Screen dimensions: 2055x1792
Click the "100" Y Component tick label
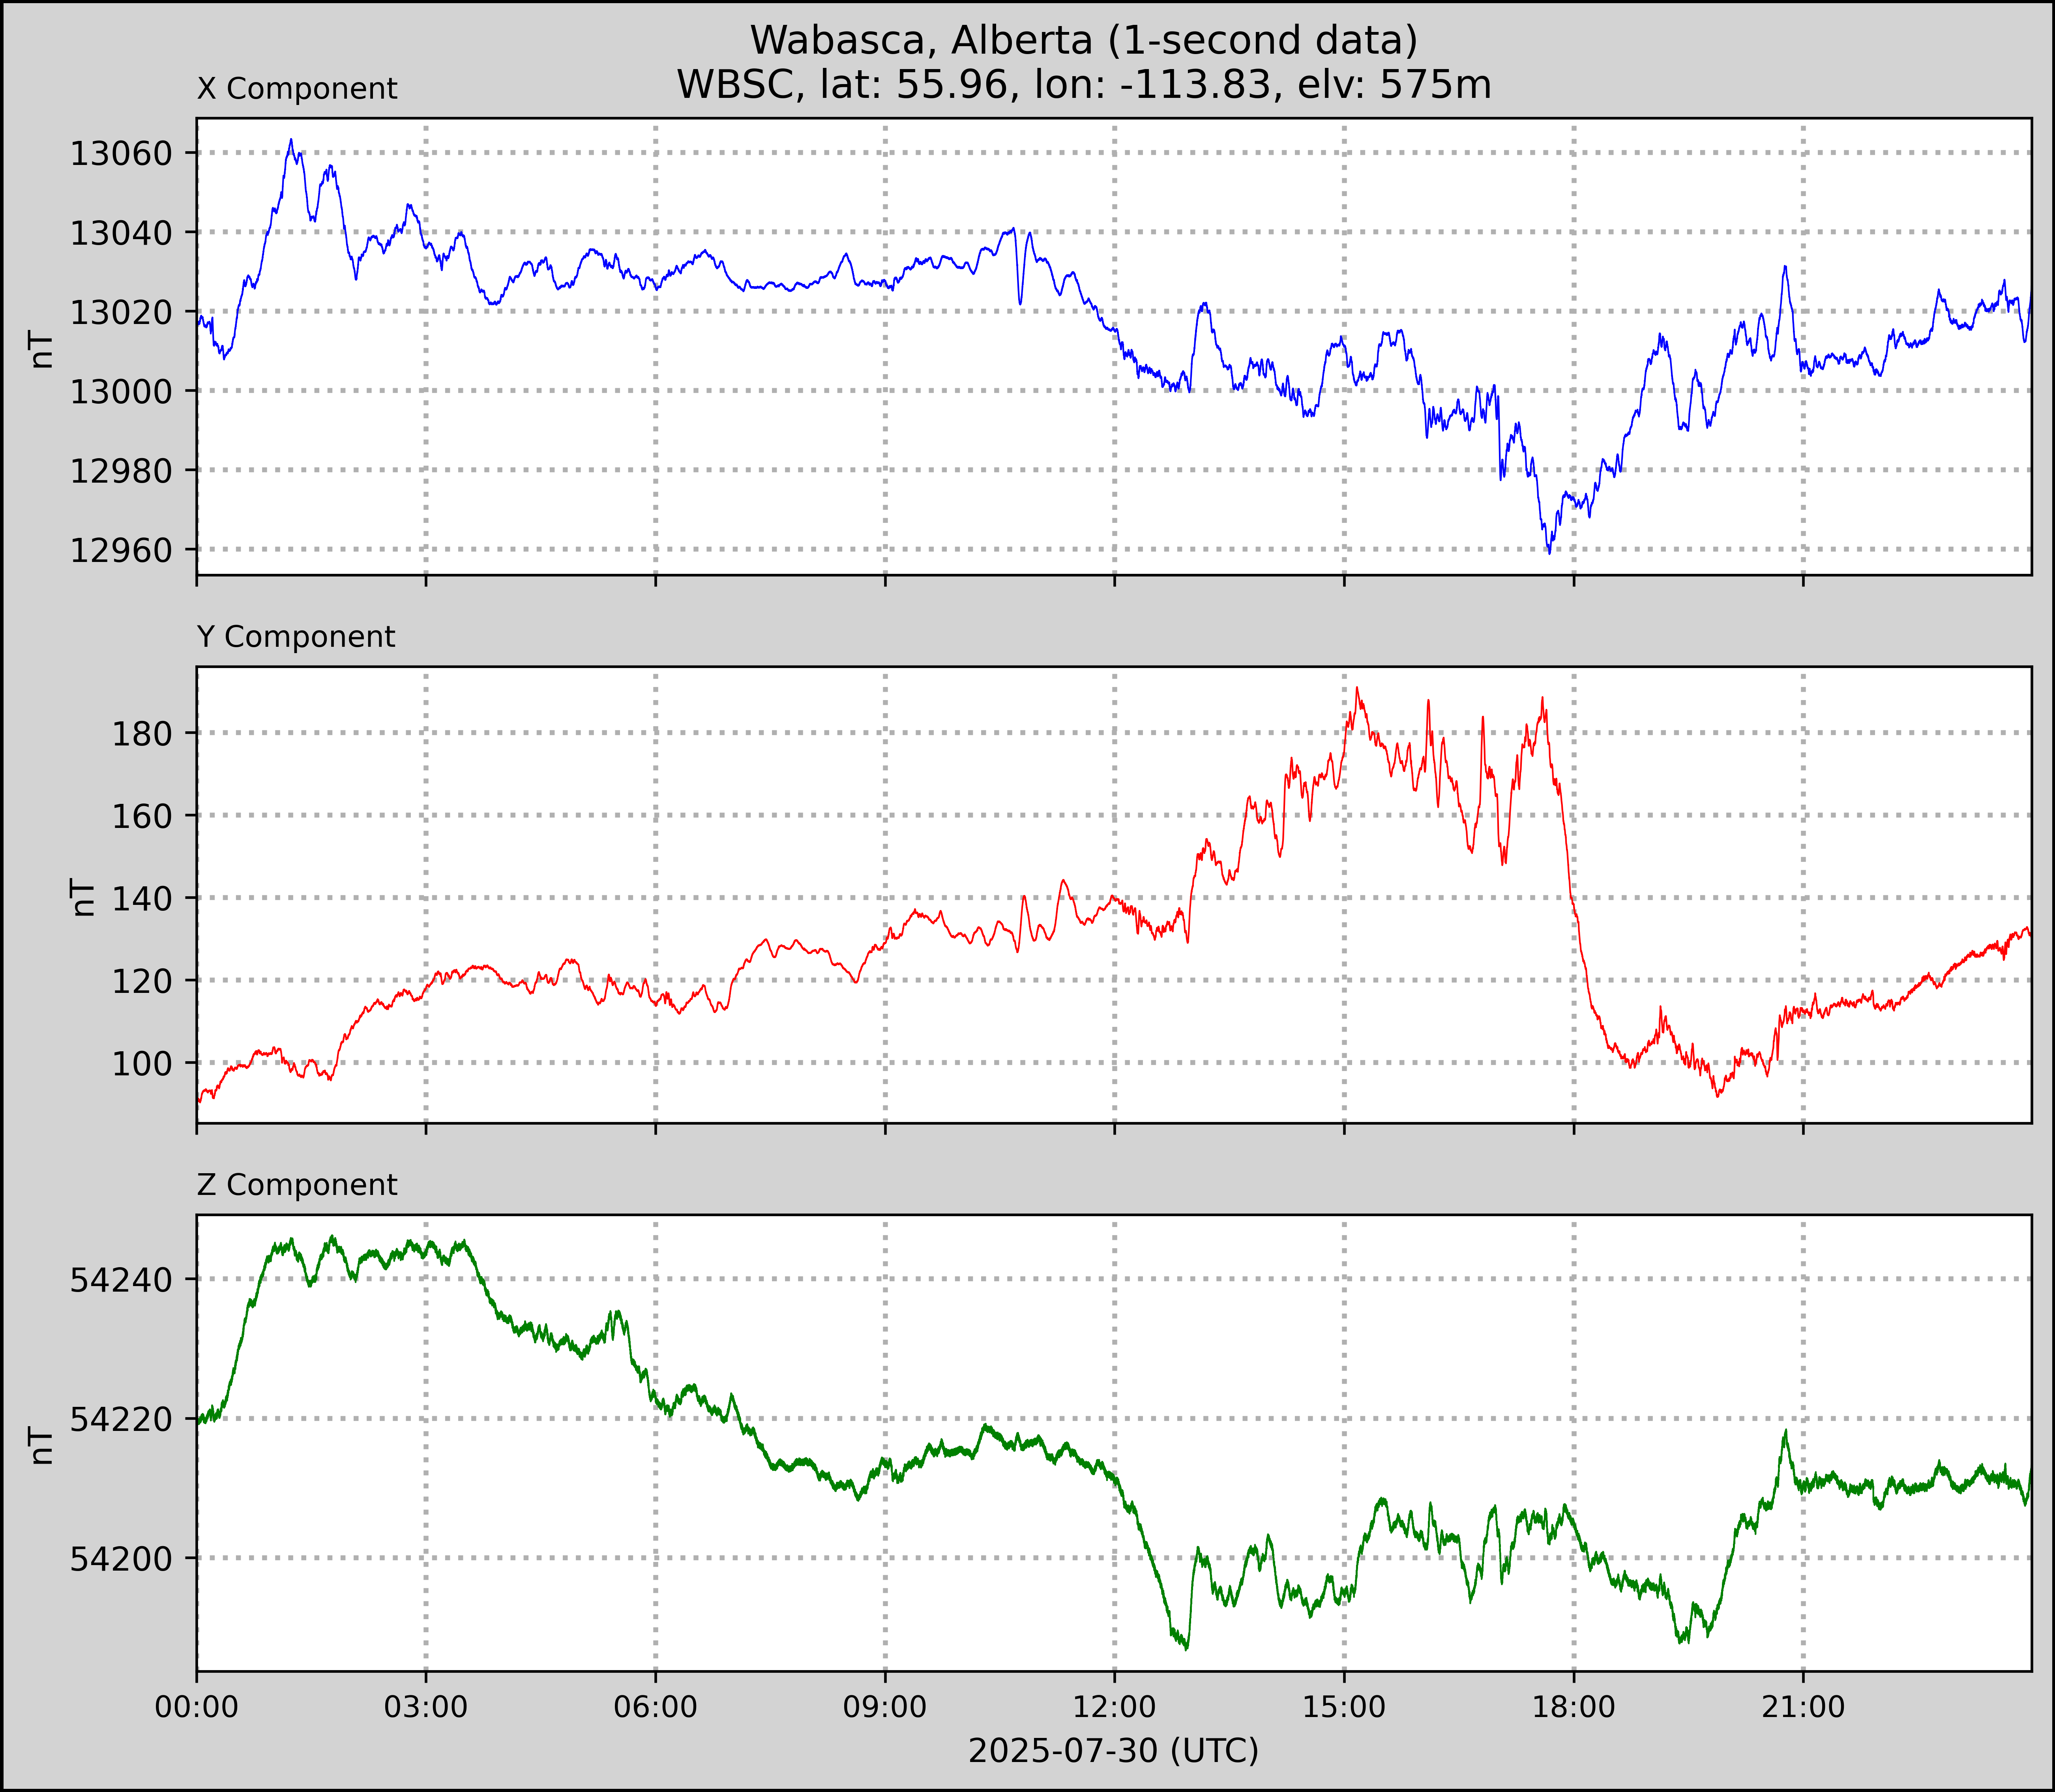point(142,1064)
